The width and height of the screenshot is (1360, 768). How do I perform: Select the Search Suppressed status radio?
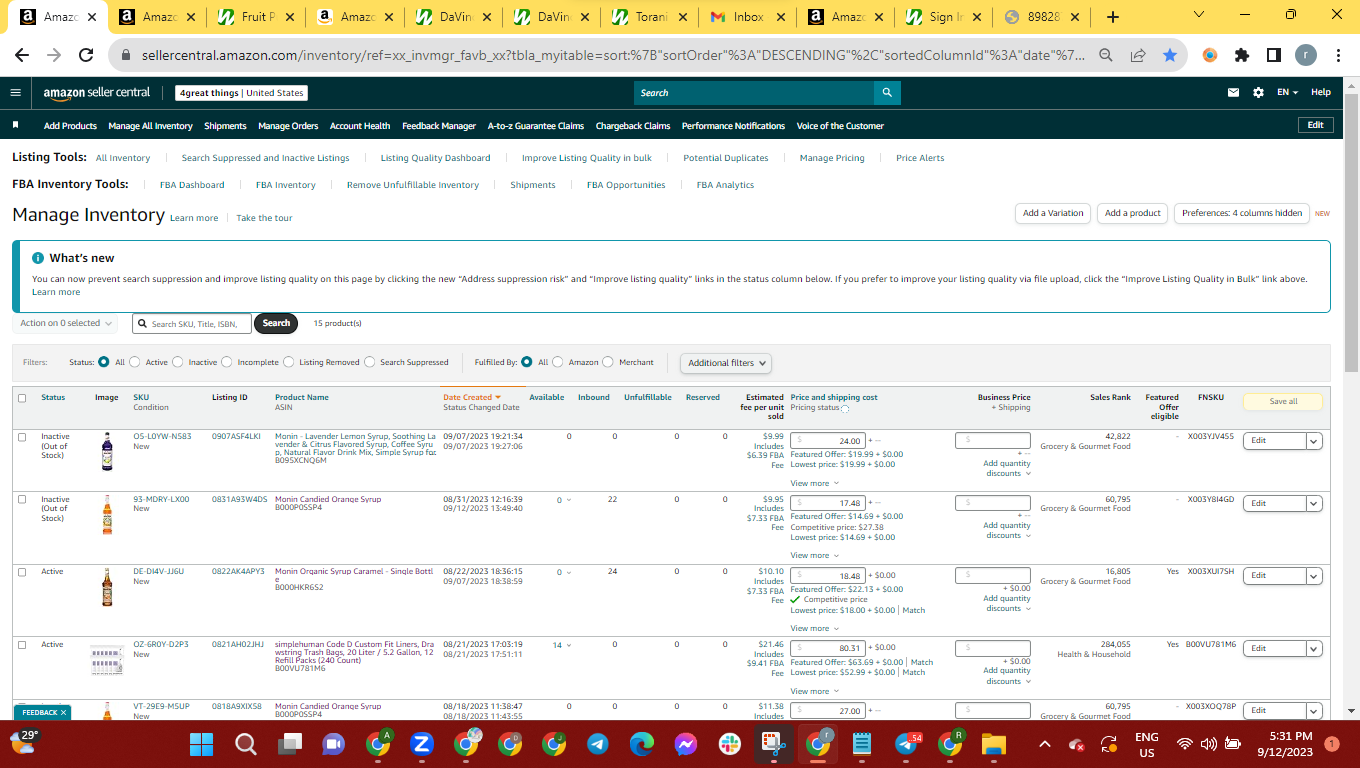click(370, 362)
